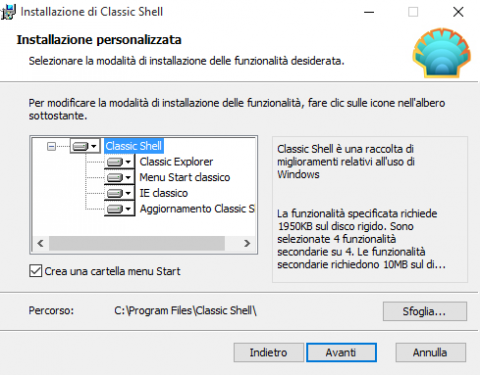Uncheck Crea una cartella menu Start
Screen dimensions: 480x375
pyautogui.click(x=36, y=271)
